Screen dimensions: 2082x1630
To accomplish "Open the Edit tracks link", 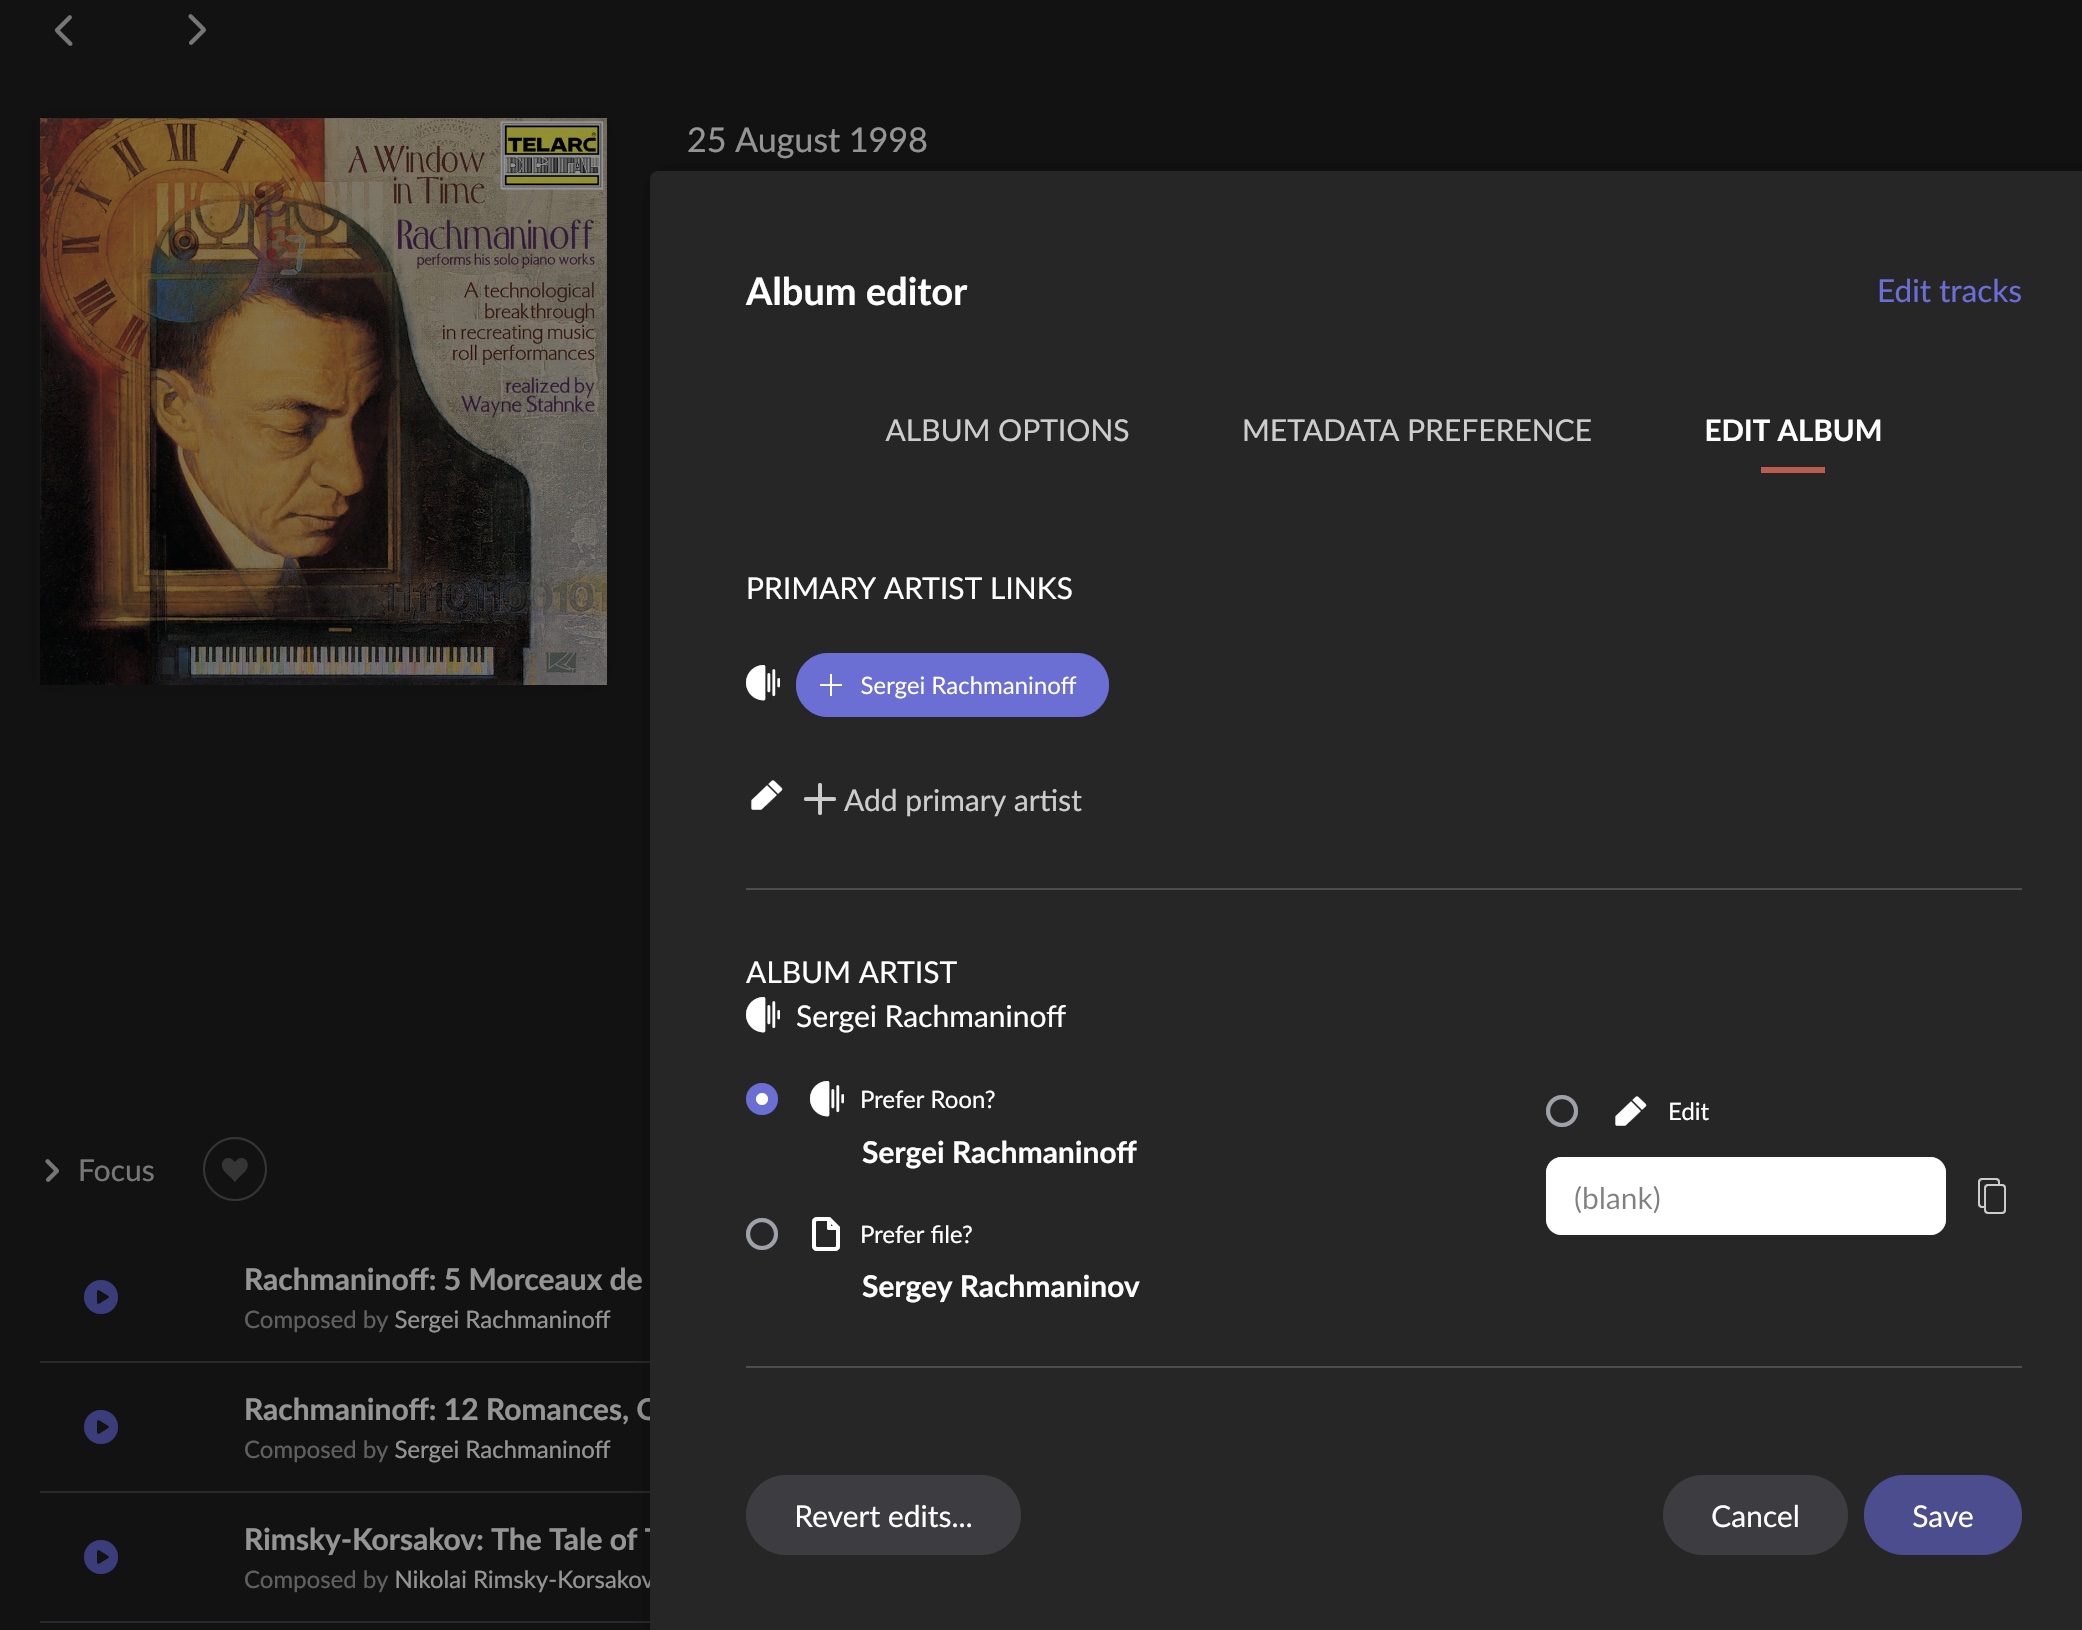I will [1948, 291].
